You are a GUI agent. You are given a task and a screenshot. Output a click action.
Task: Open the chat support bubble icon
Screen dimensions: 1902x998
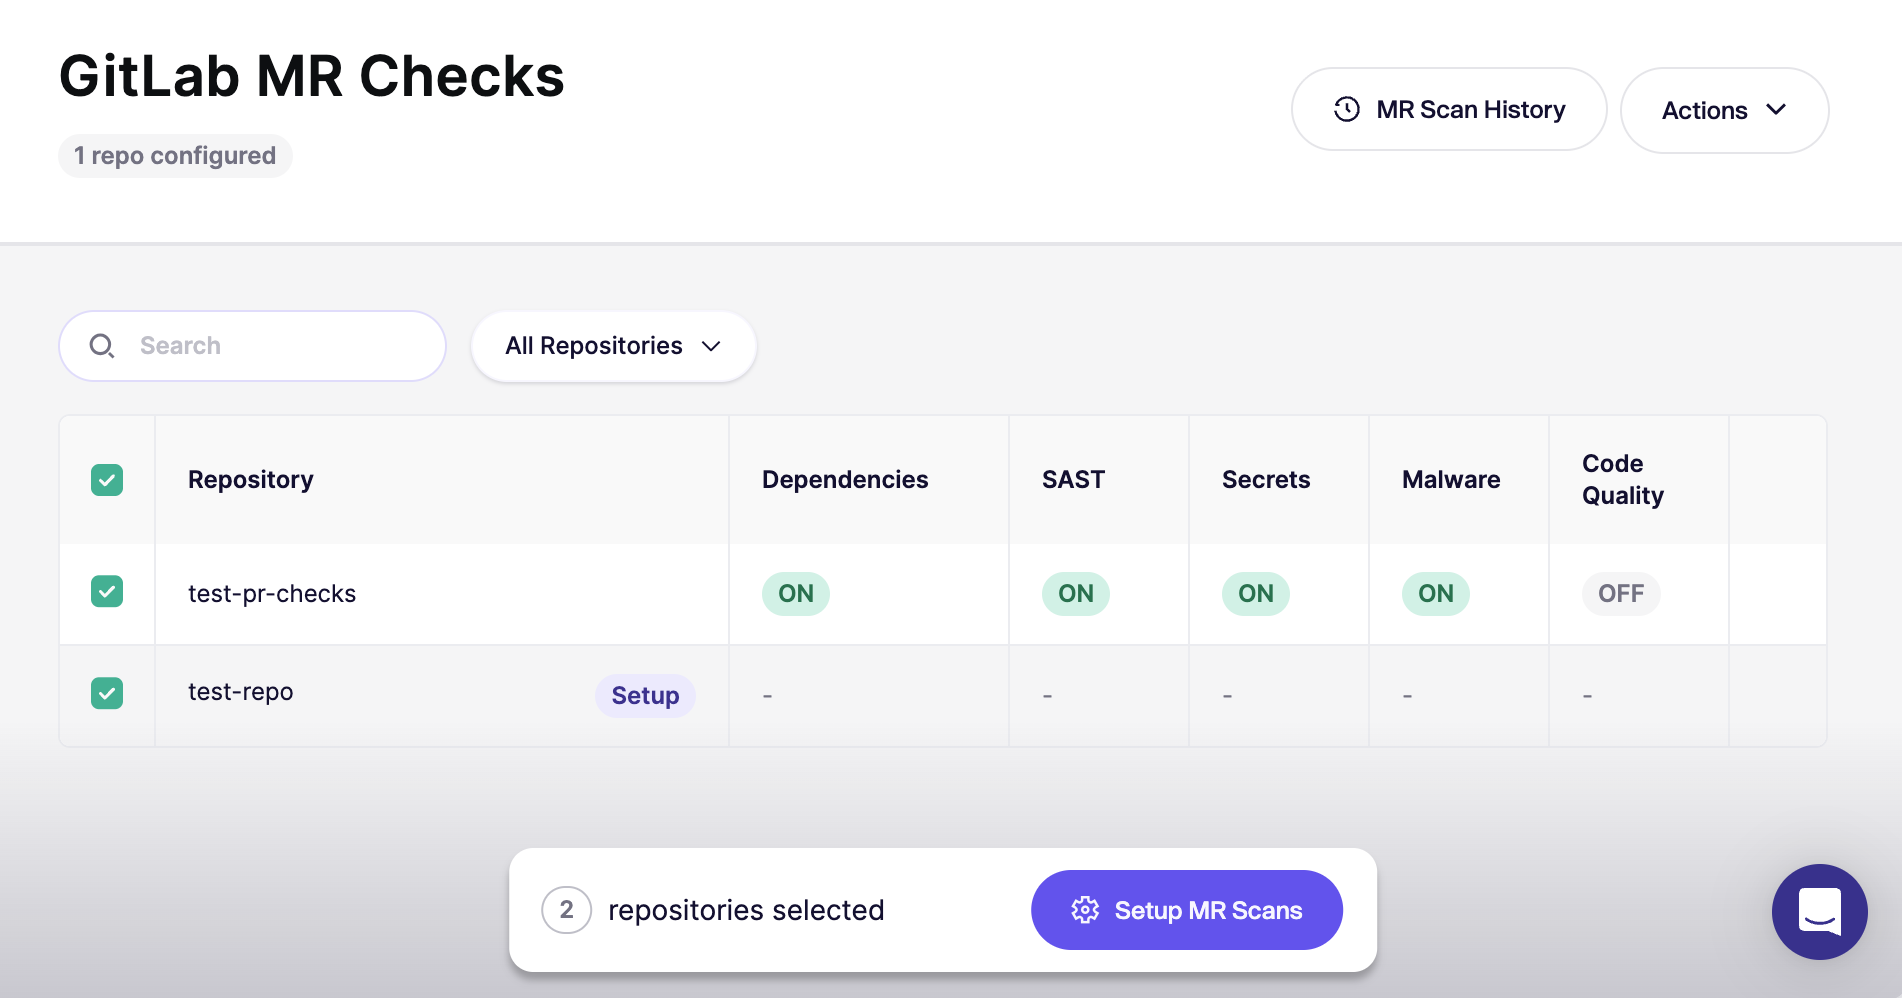click(1819, 911)
